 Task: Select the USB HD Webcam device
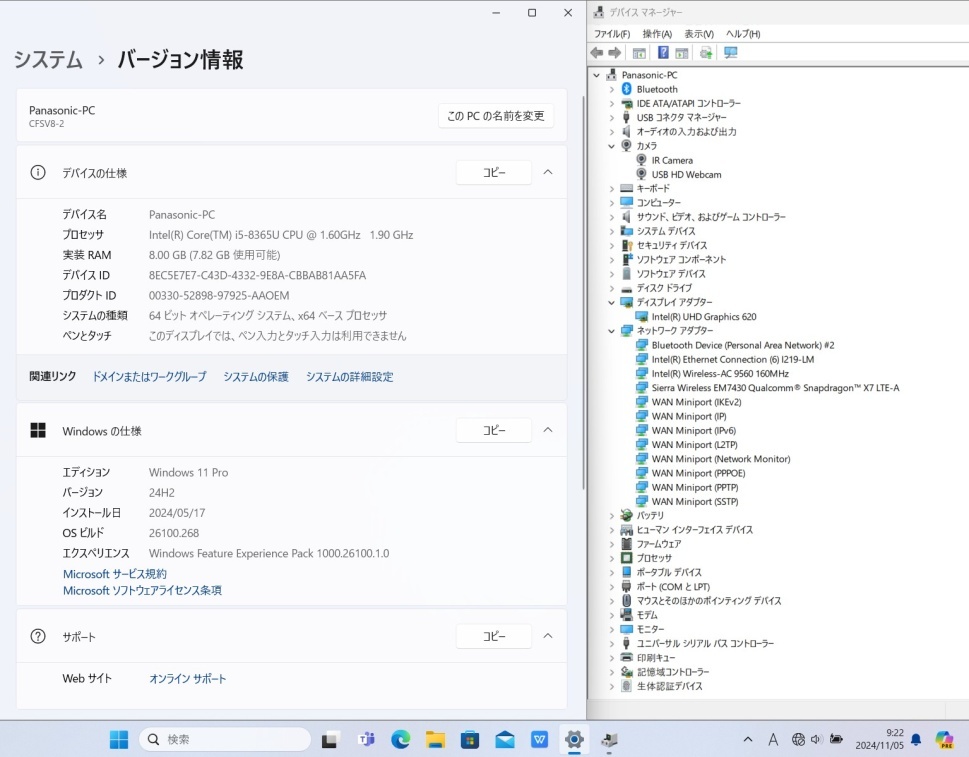tap(686, 174)
